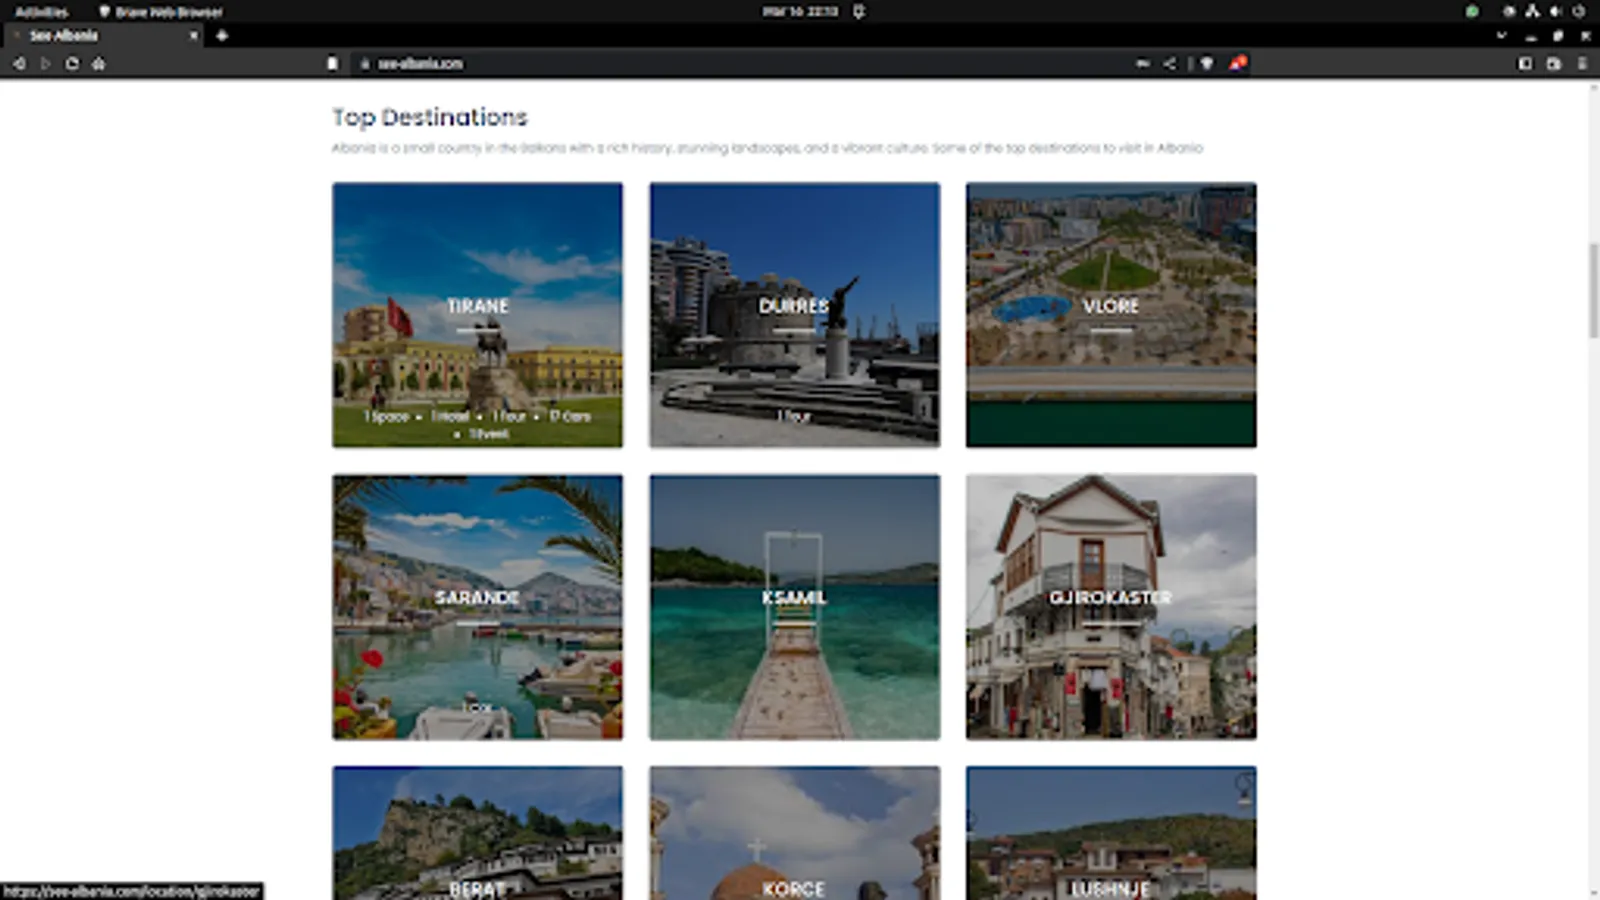1600x900 pixels.
Task: Open the Brave main menu
Action: point(1582,63)
